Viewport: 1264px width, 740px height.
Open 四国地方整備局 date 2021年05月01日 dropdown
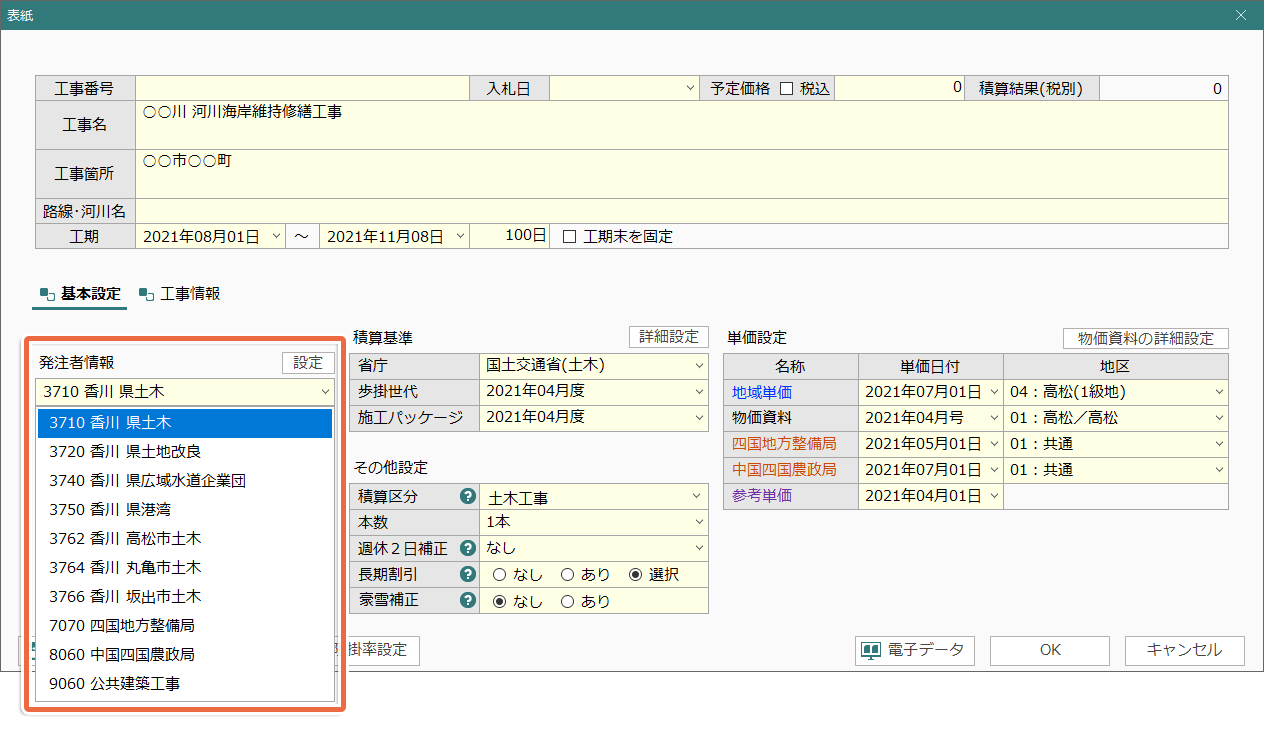point(993,444)
